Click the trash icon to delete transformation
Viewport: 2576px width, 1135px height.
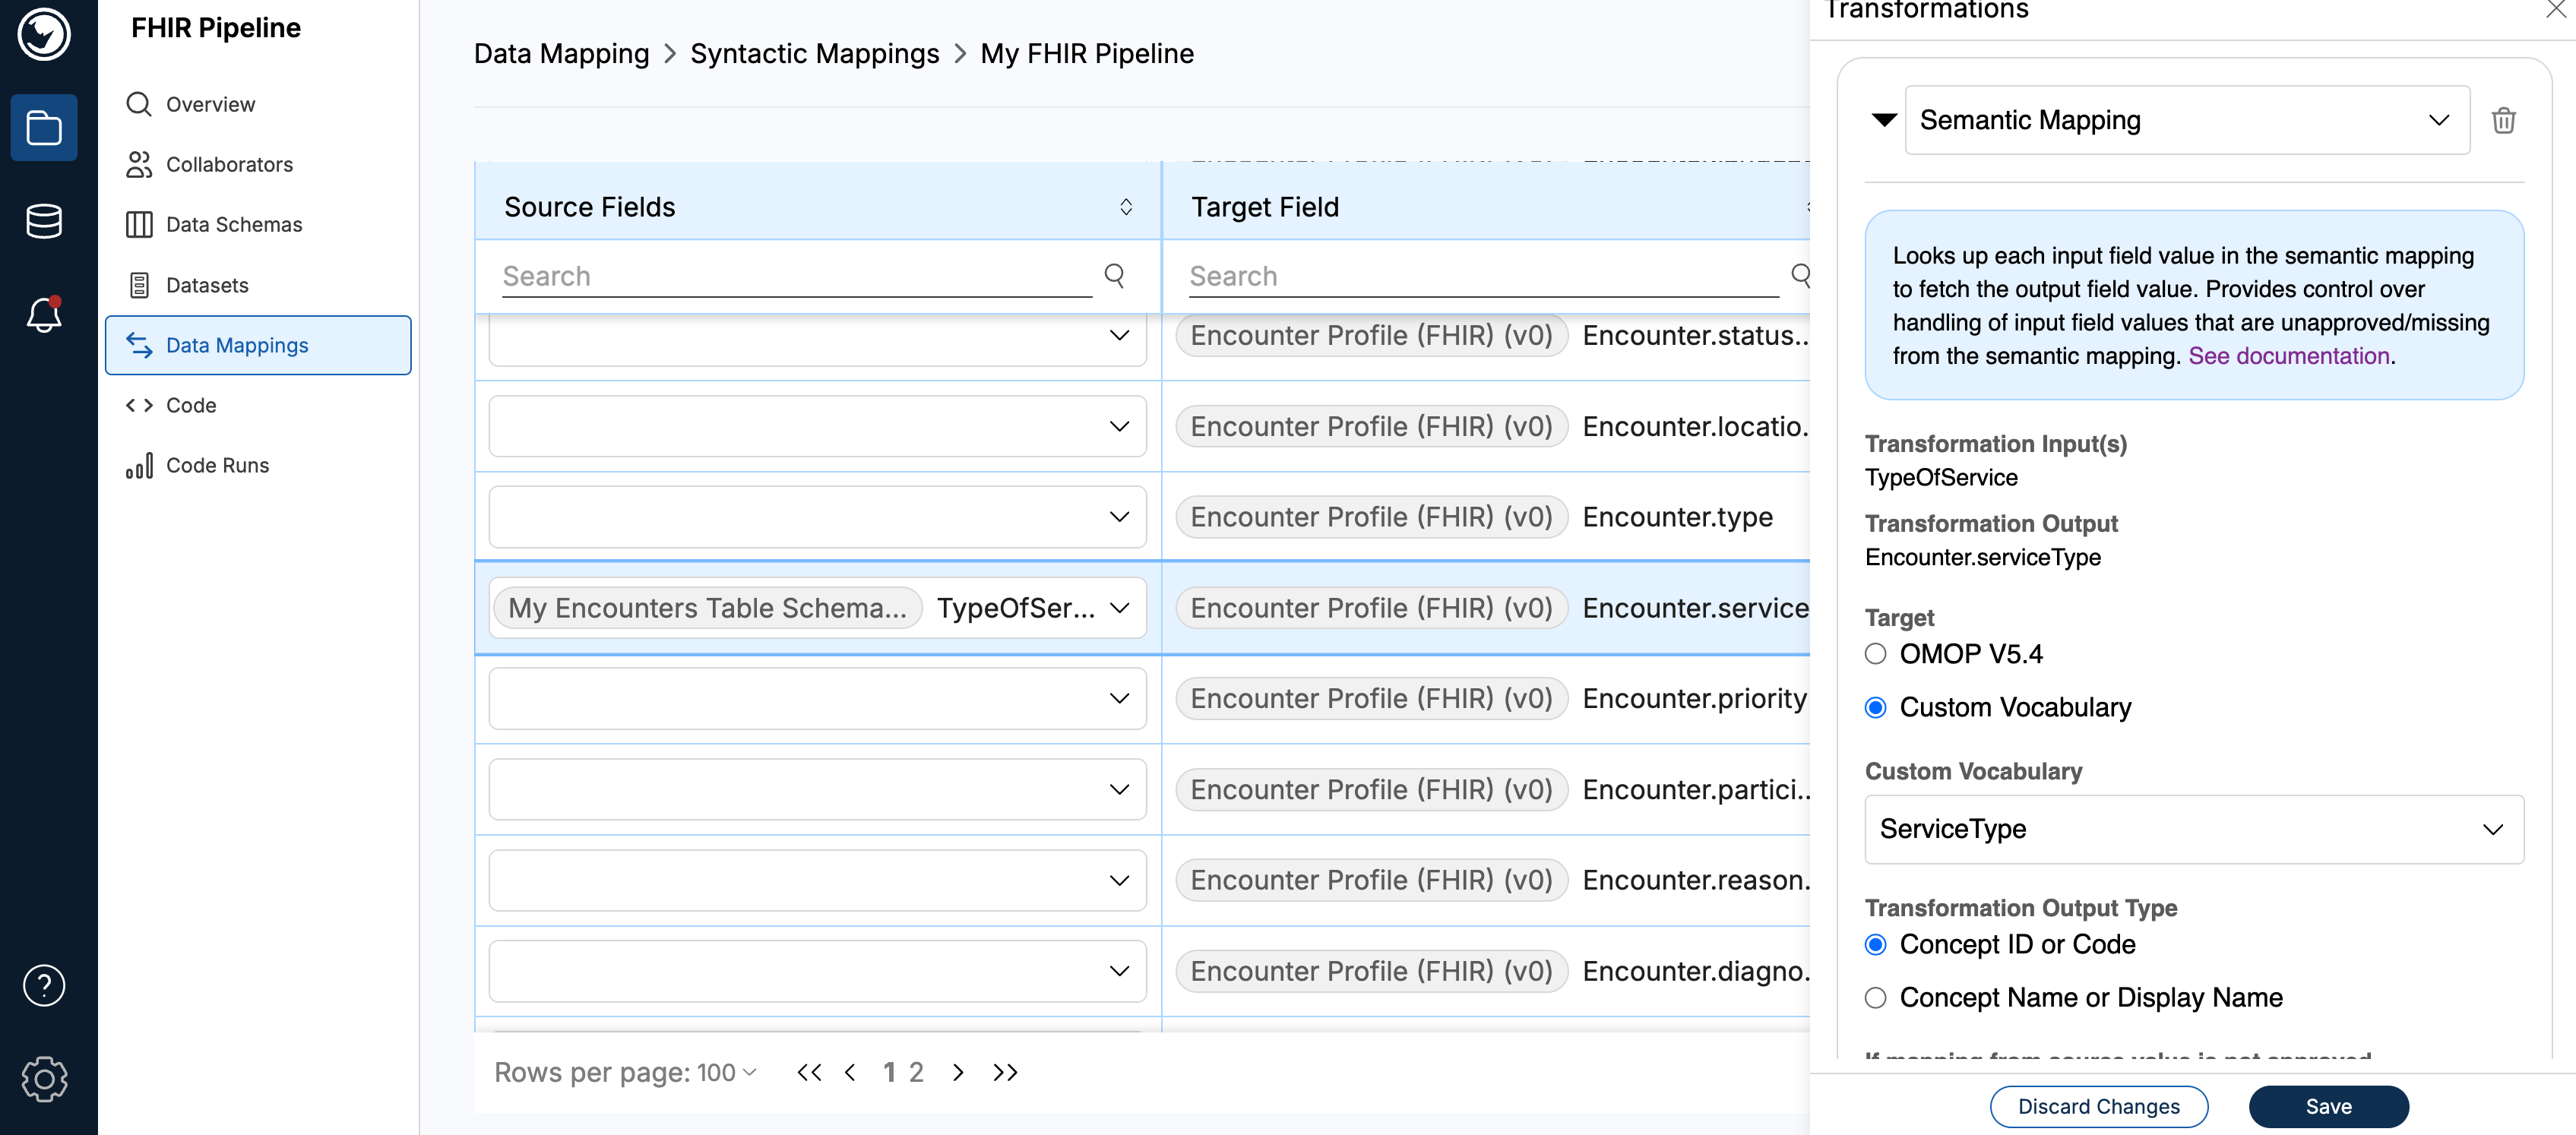pos(2503,120)
